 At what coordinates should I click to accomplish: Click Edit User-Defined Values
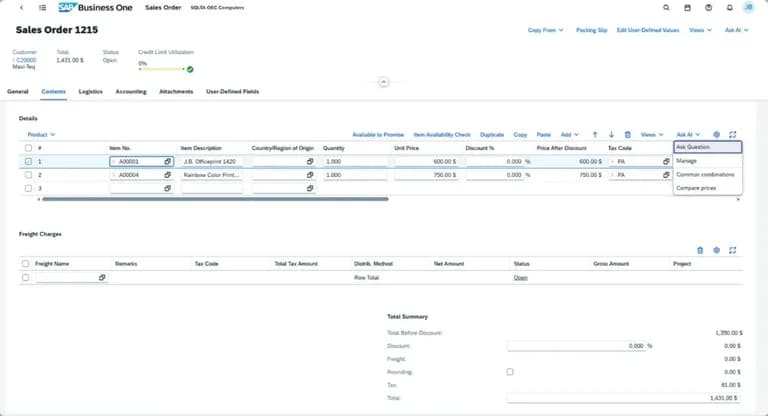648,30
